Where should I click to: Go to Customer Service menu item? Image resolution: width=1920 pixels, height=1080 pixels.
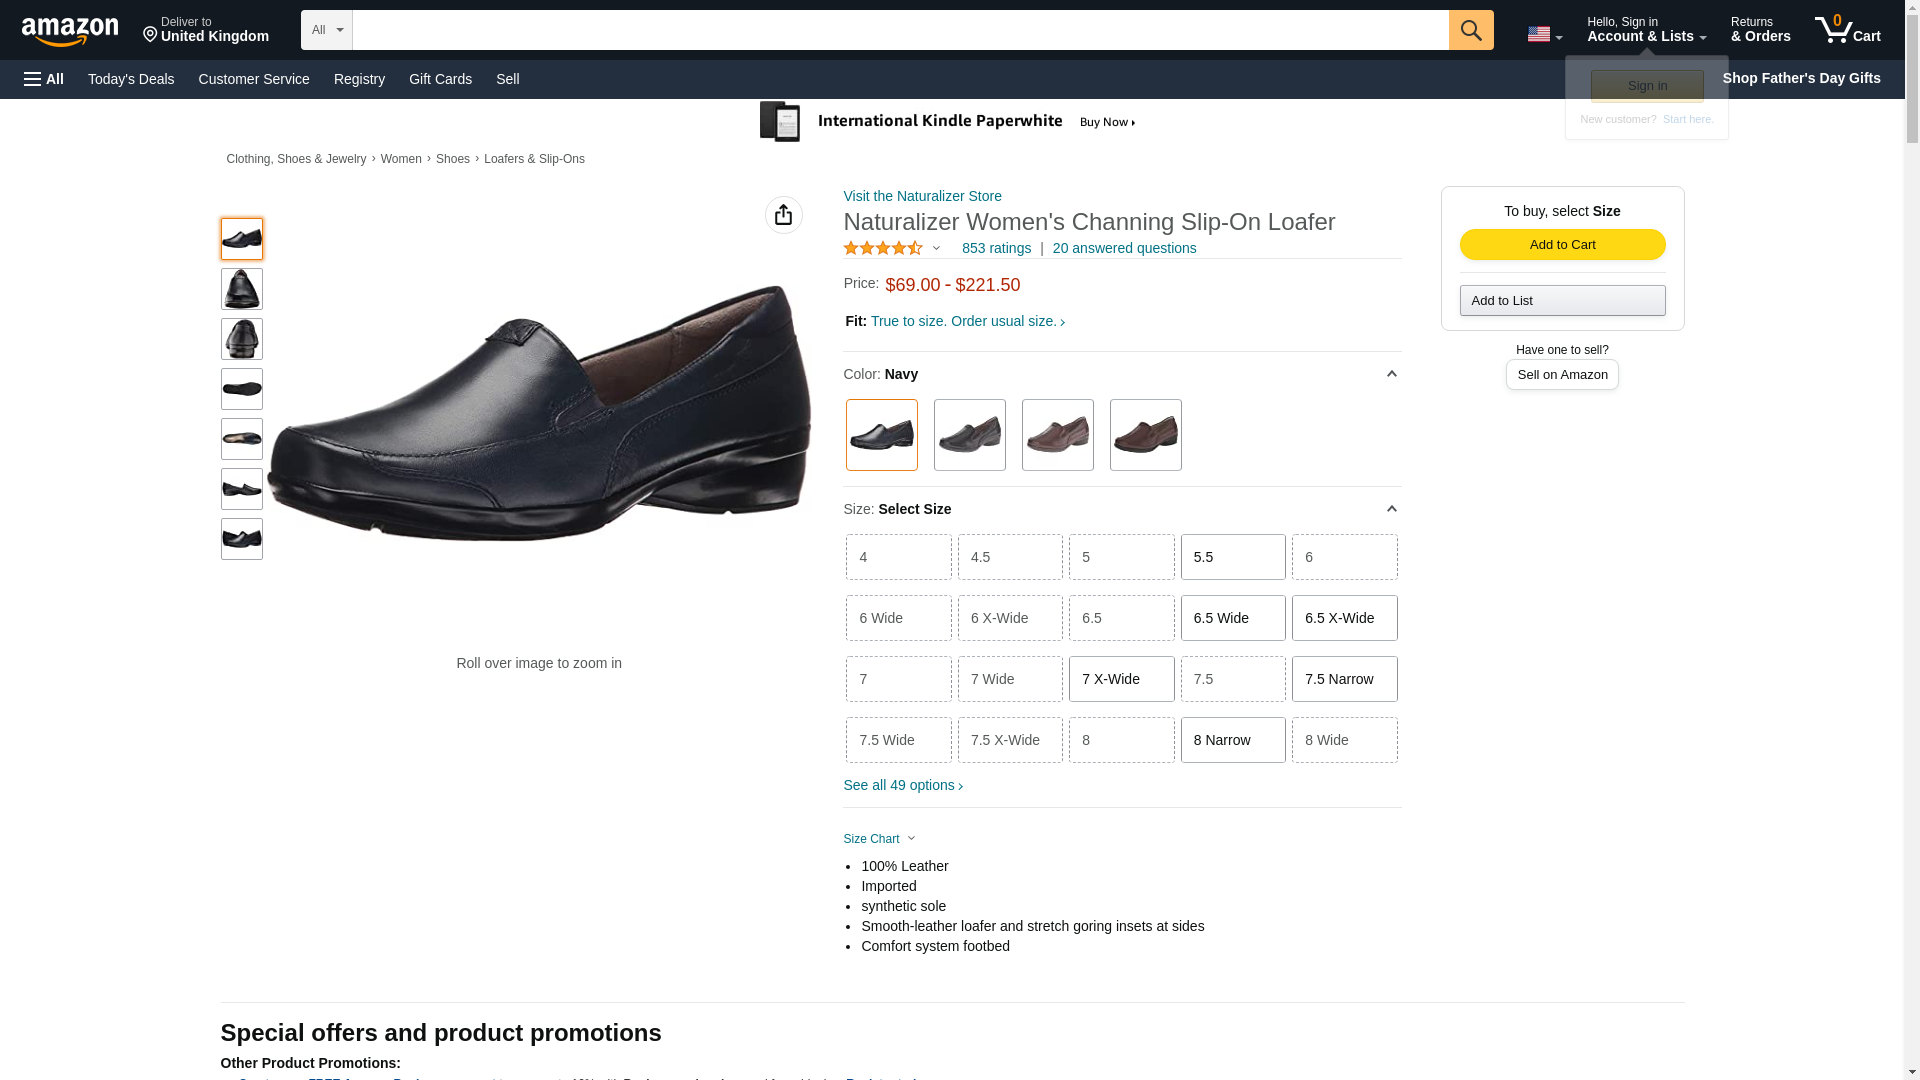point(254,79)
